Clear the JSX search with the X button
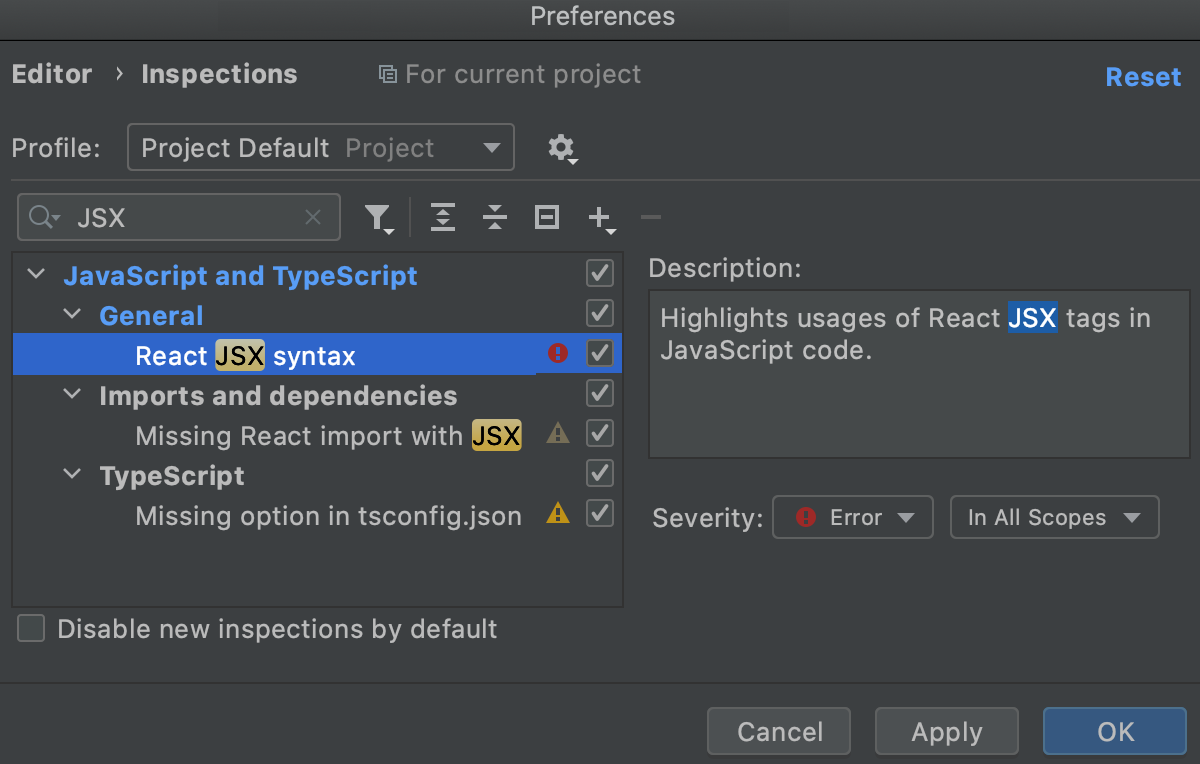The image size is (1200, 764). [312, 217]
